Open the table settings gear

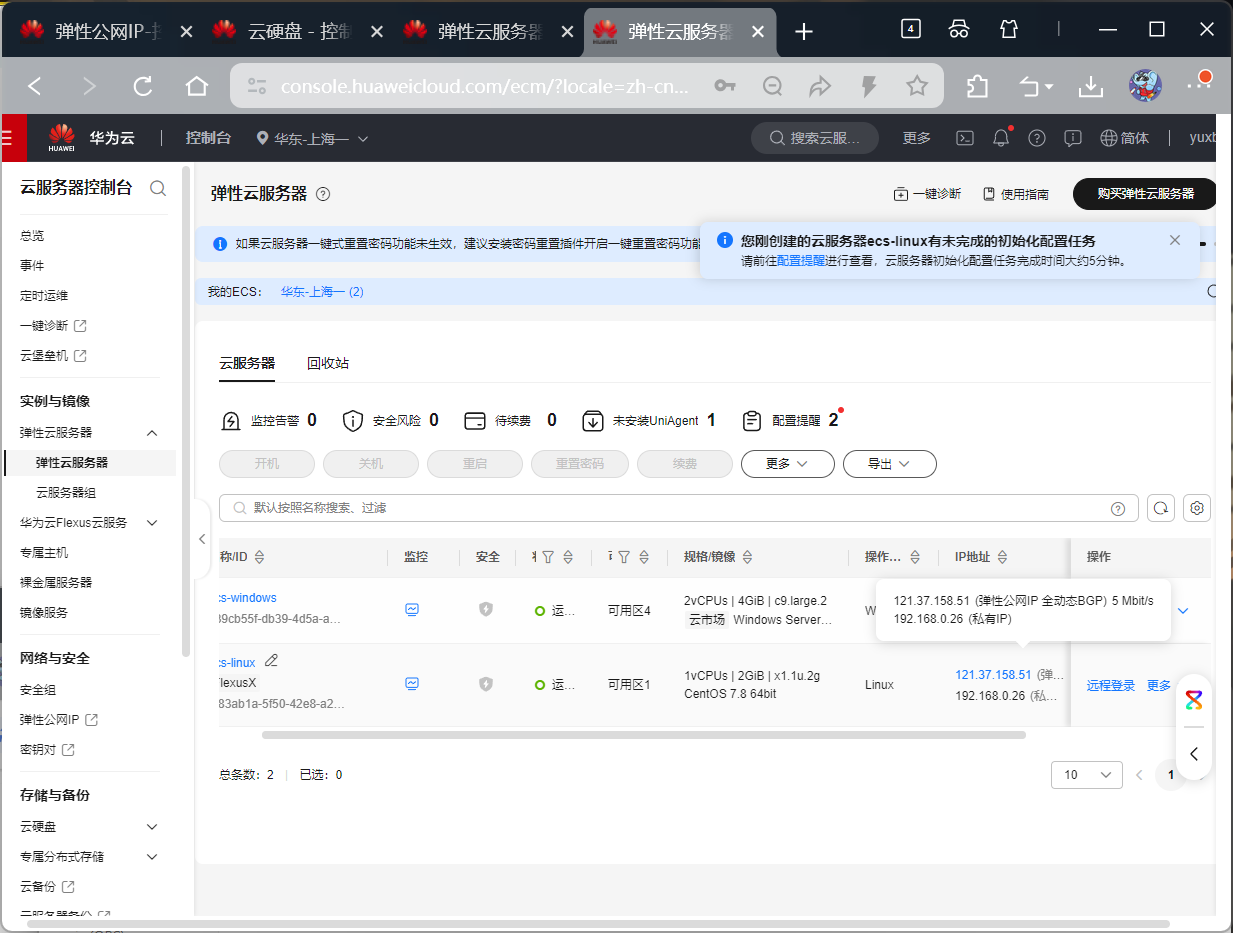(x=1197, y=508)
